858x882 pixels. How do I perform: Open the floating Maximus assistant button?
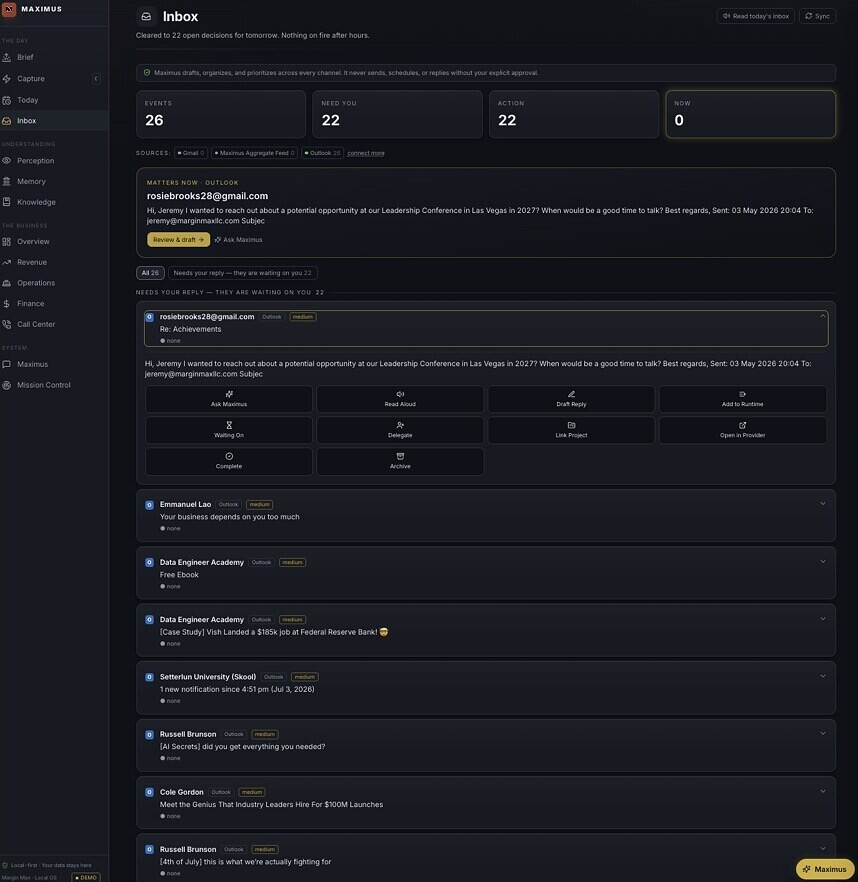tap(825, 869)
